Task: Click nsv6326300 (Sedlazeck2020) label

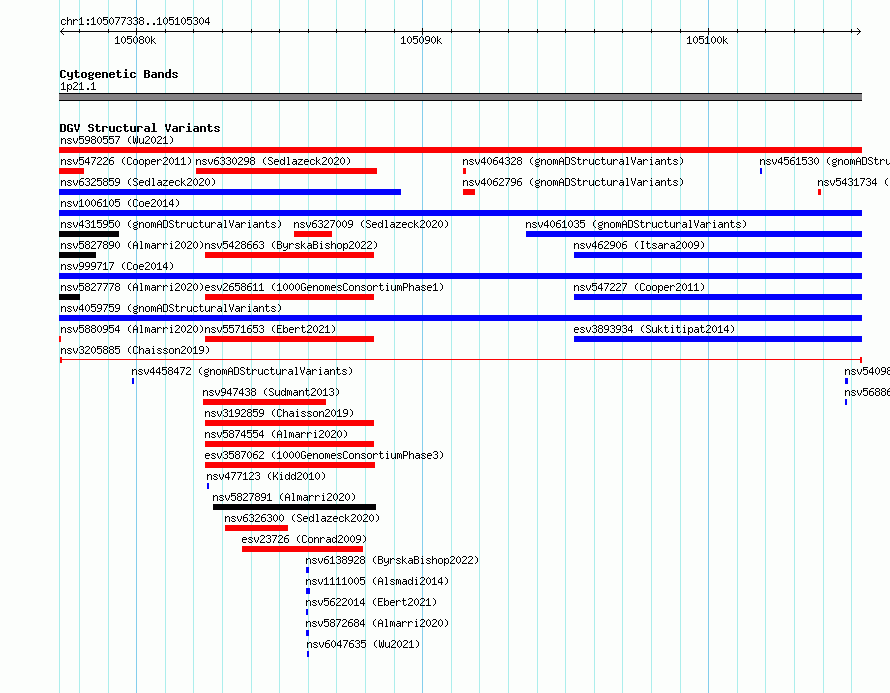Action: click(x=302, y=518)
